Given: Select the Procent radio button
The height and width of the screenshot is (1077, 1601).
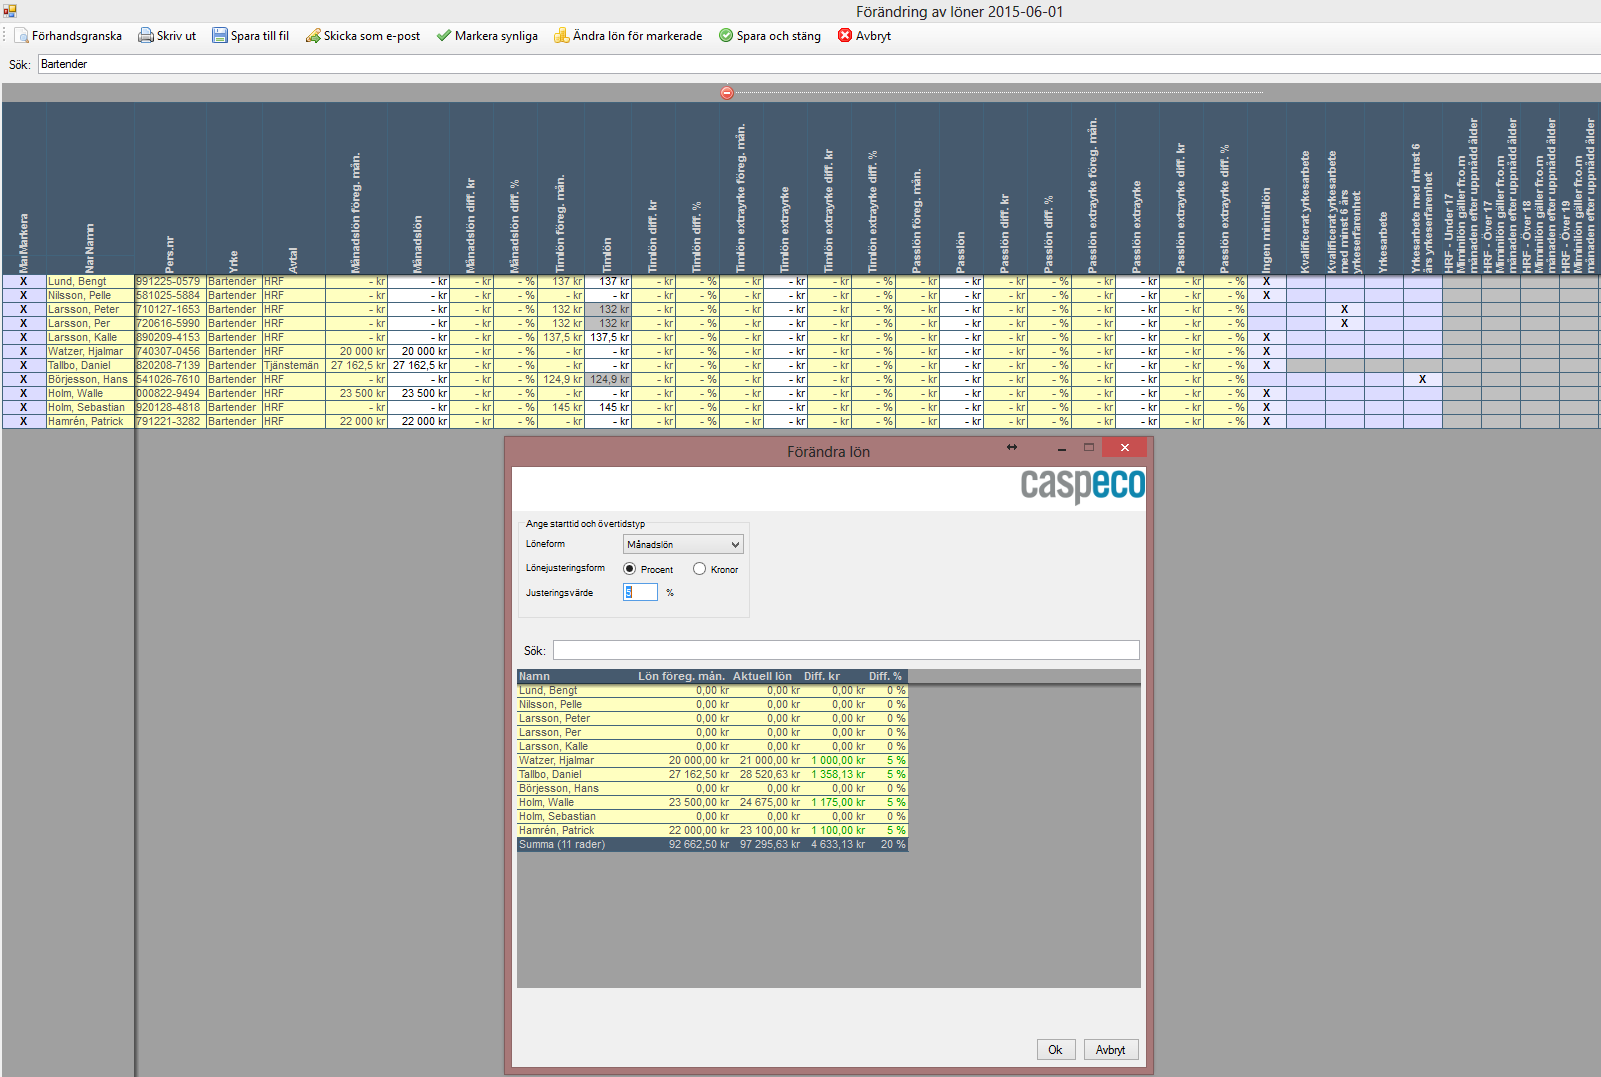Looking at the screenshot, I should tap(629, 569).
